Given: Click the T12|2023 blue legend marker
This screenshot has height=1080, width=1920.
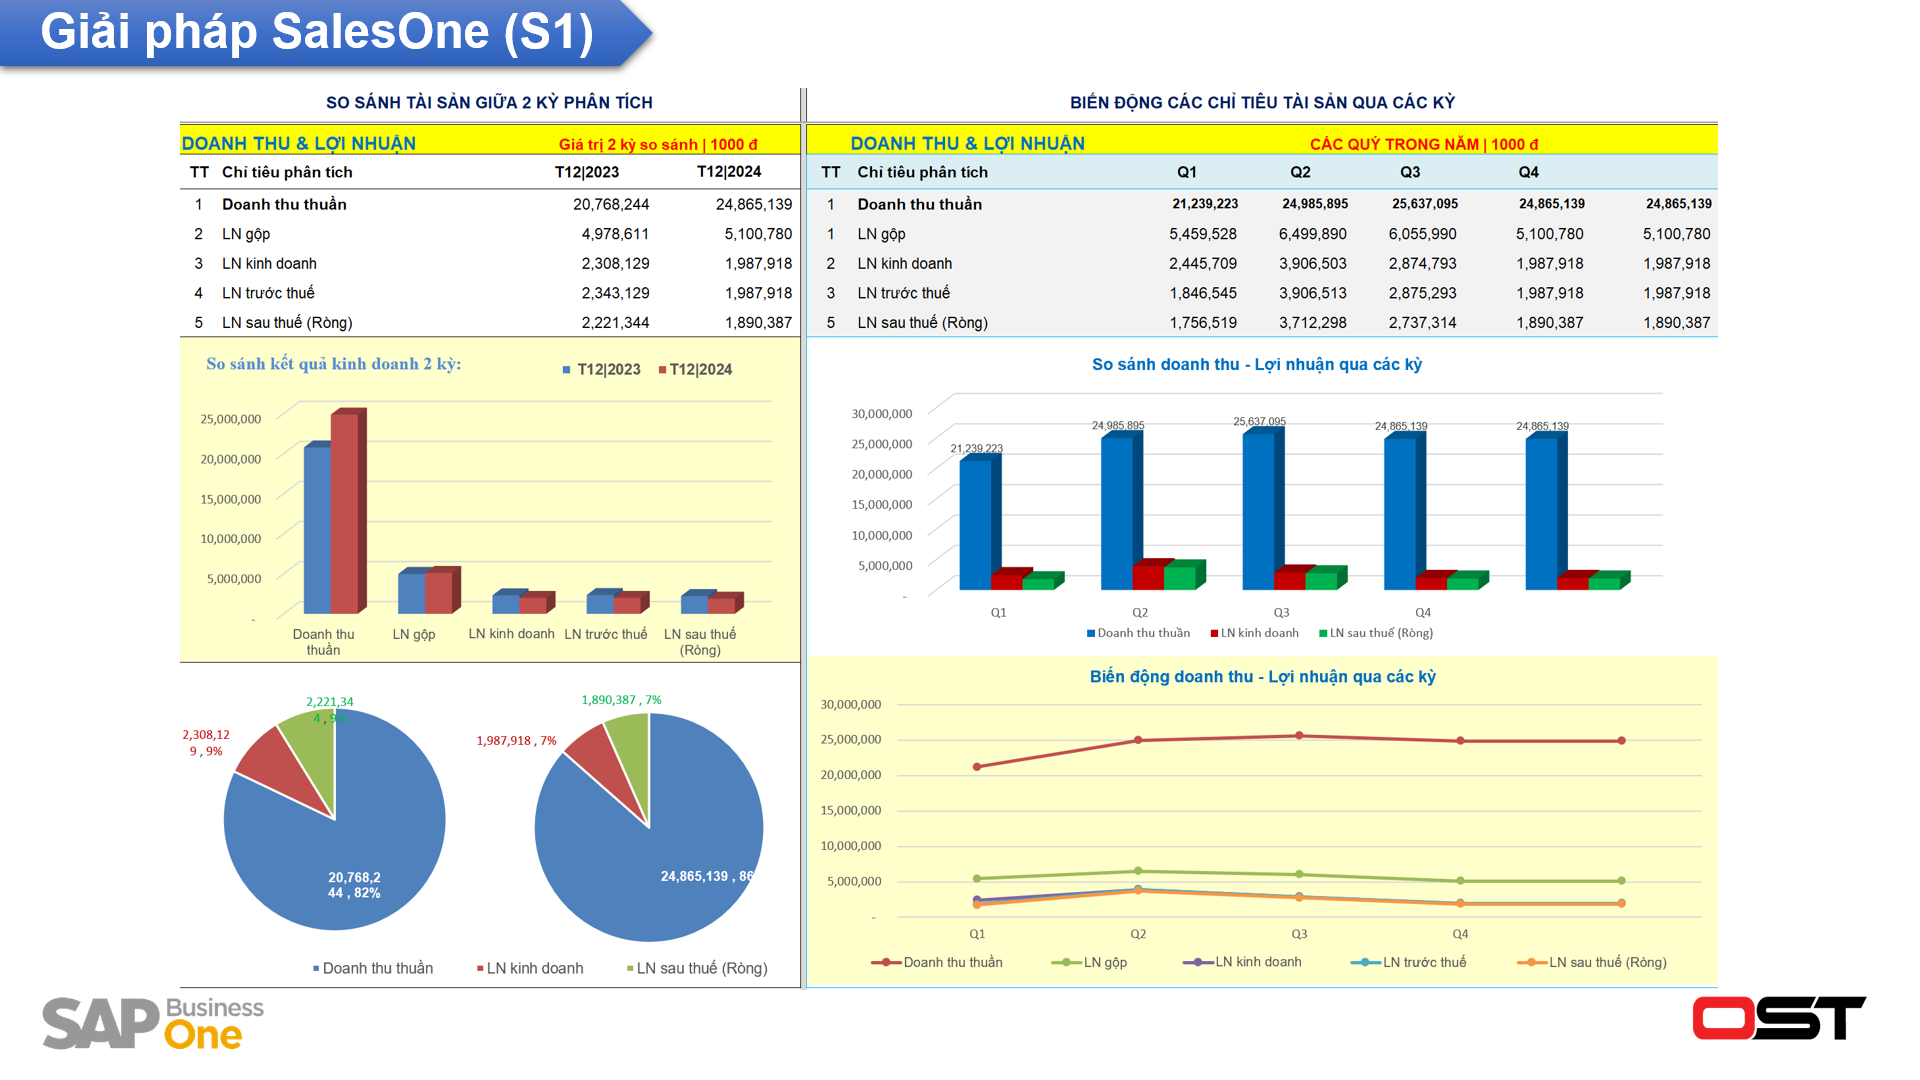Looking at the screenshot, I should coord(567,370).
